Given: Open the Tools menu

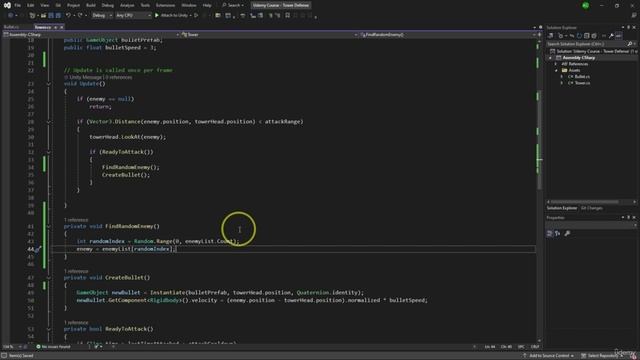Looking at the screenshot, I should click(x=145, y=5).
